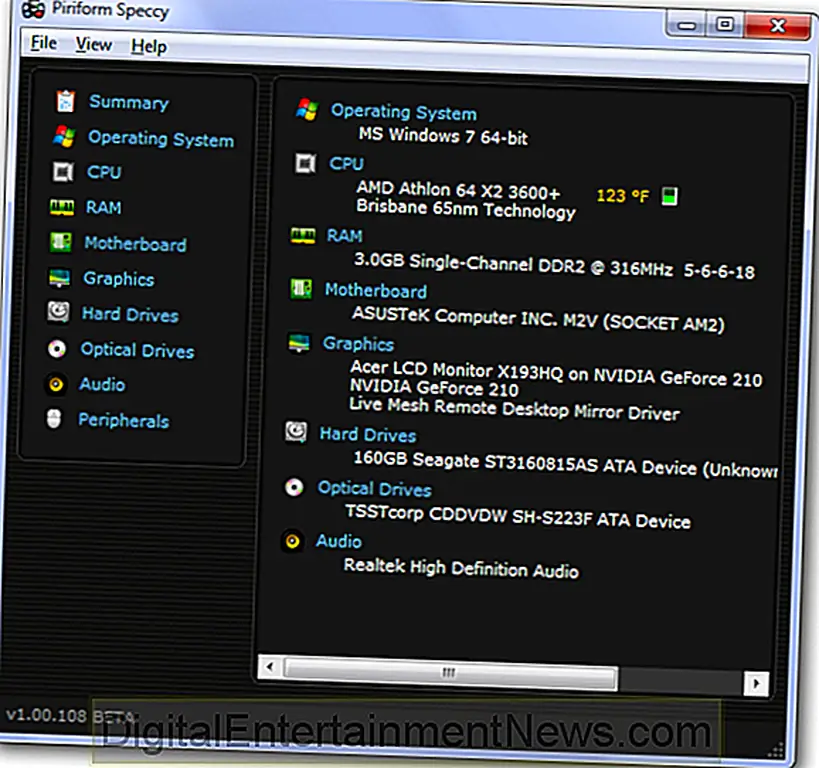Click the scrollbar left arrow button
Viewport: 819px width, 768px height.
coord(271,667)
